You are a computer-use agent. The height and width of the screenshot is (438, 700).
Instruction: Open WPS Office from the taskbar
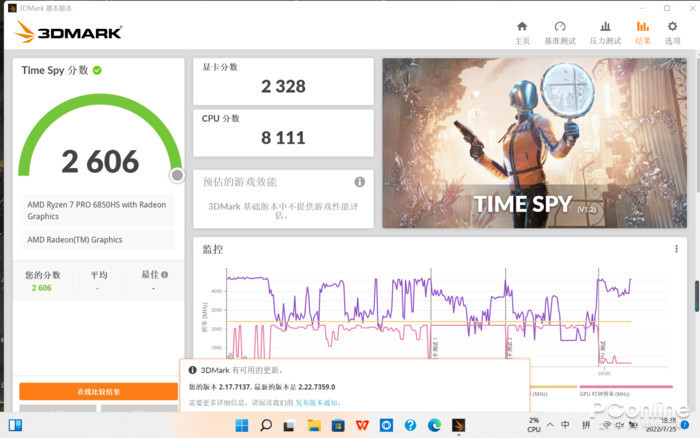pyautogui.click(x=362, y=425)
